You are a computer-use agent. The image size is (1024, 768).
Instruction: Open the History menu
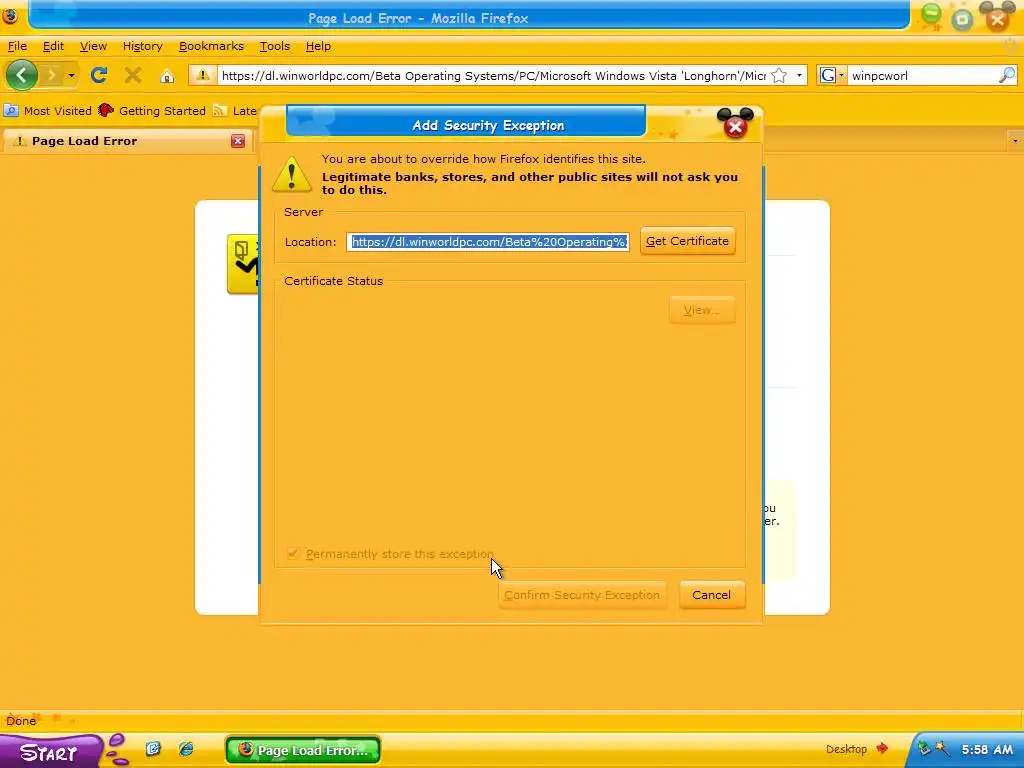(142, 46)
